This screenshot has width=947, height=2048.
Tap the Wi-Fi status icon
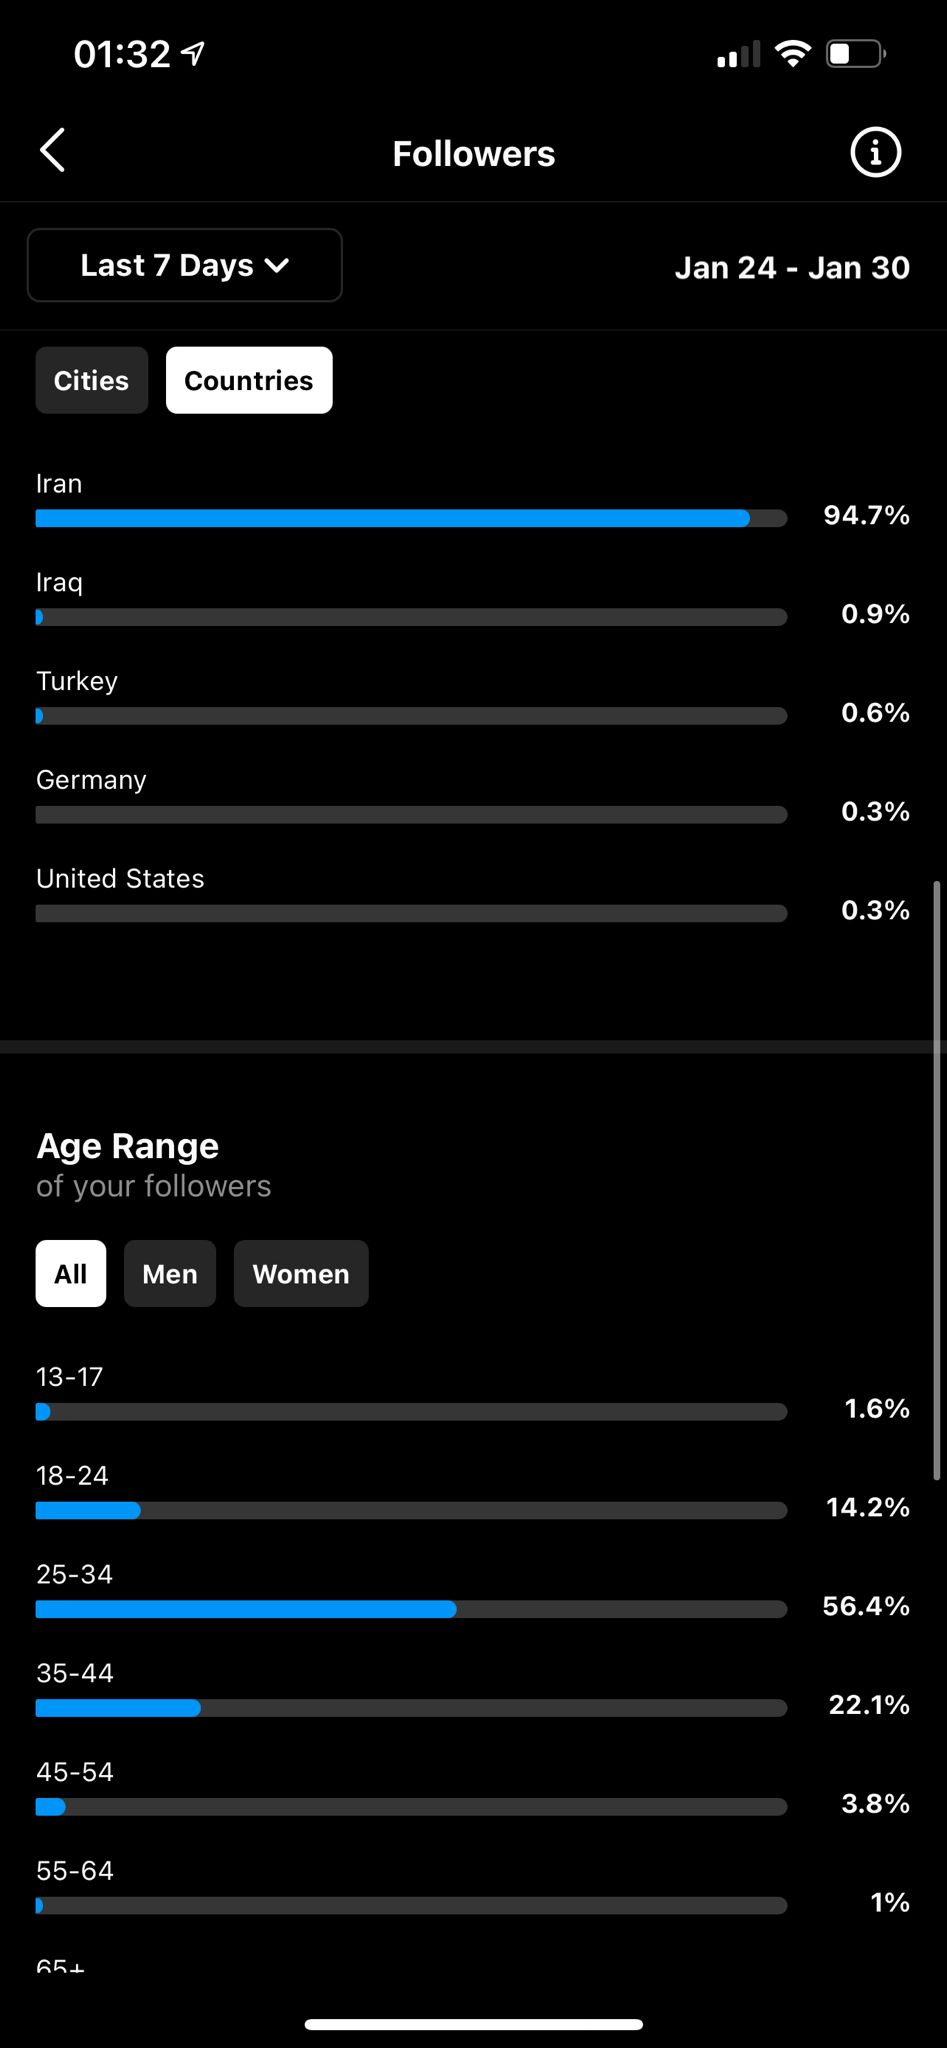coord(793,54)
